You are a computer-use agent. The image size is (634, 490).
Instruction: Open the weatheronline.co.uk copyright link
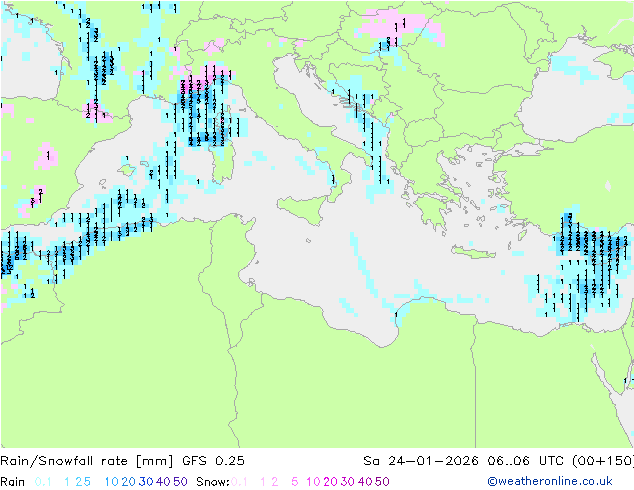(x=550, y=481)
